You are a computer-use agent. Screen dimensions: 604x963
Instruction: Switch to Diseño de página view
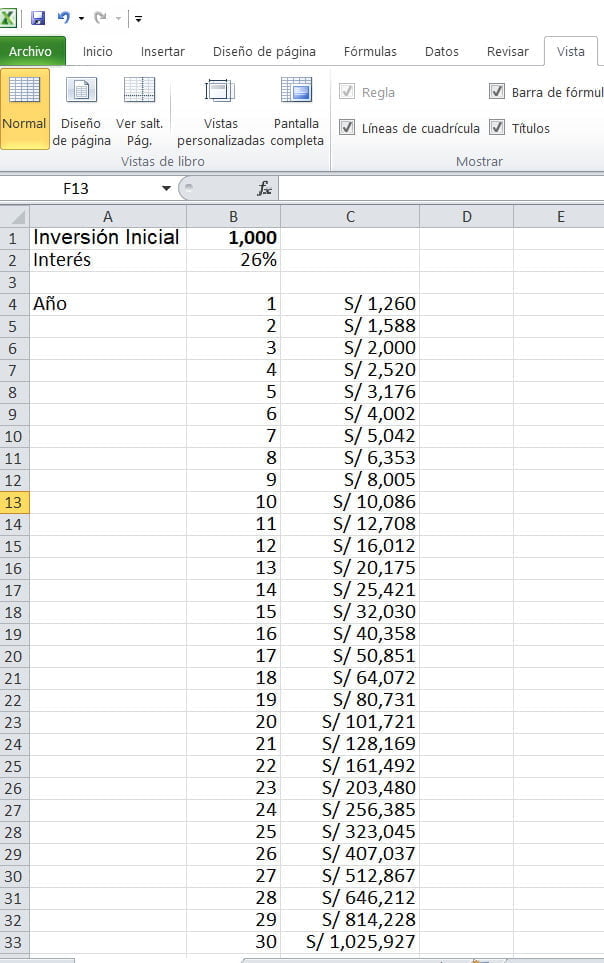tap(81, 108)
